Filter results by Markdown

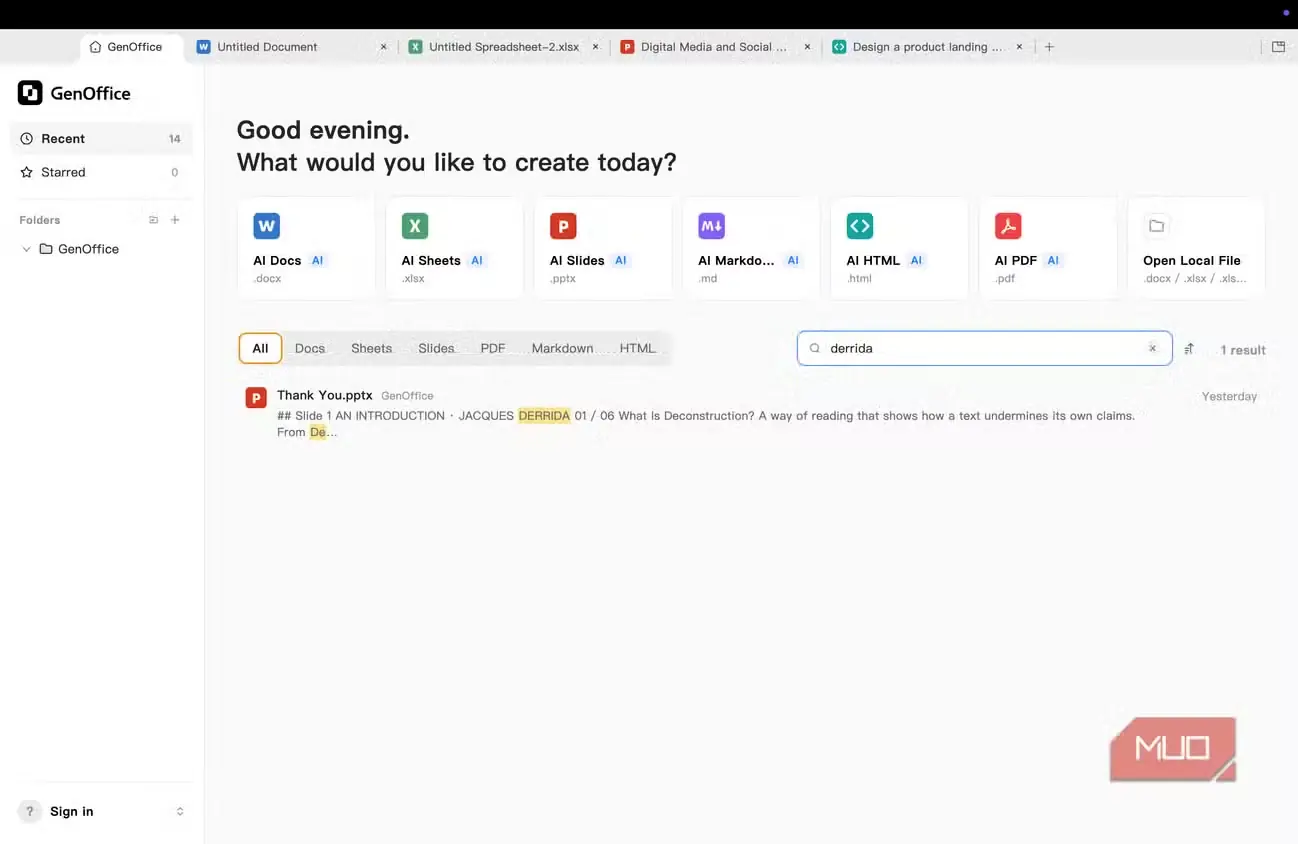tap(562, 348)
